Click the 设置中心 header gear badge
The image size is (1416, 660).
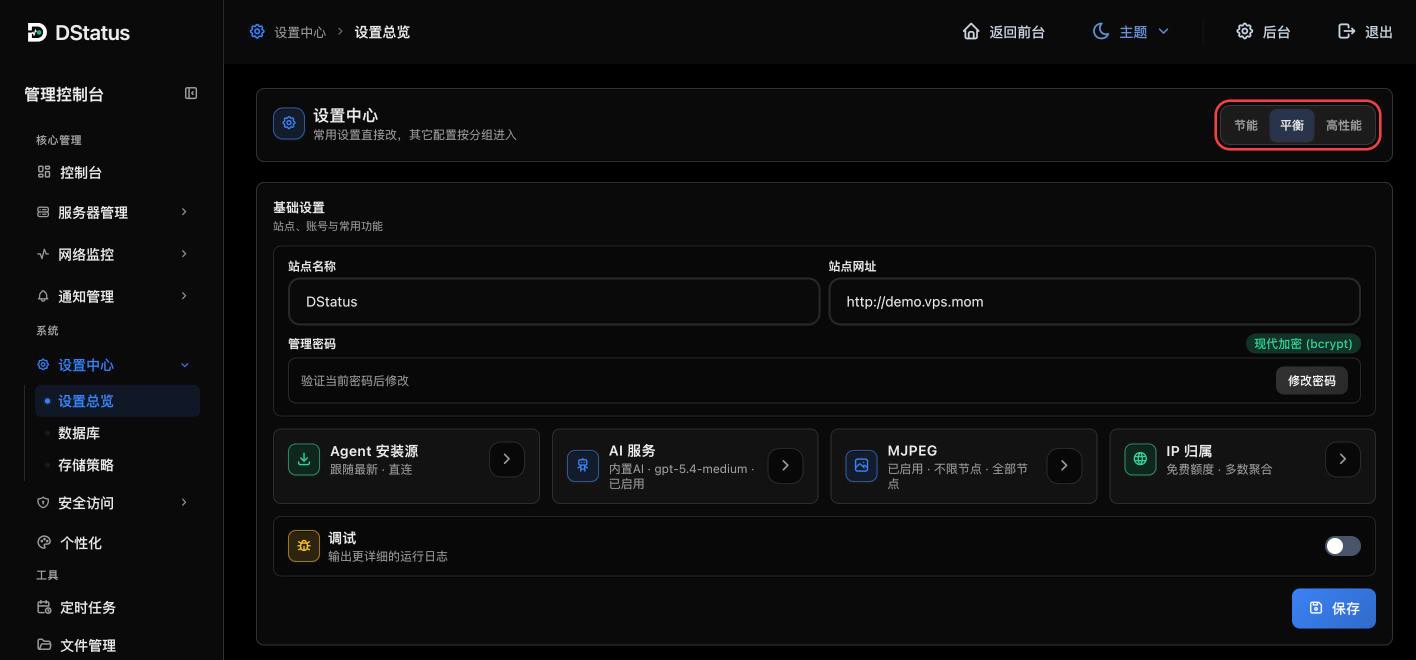[289, 123]
